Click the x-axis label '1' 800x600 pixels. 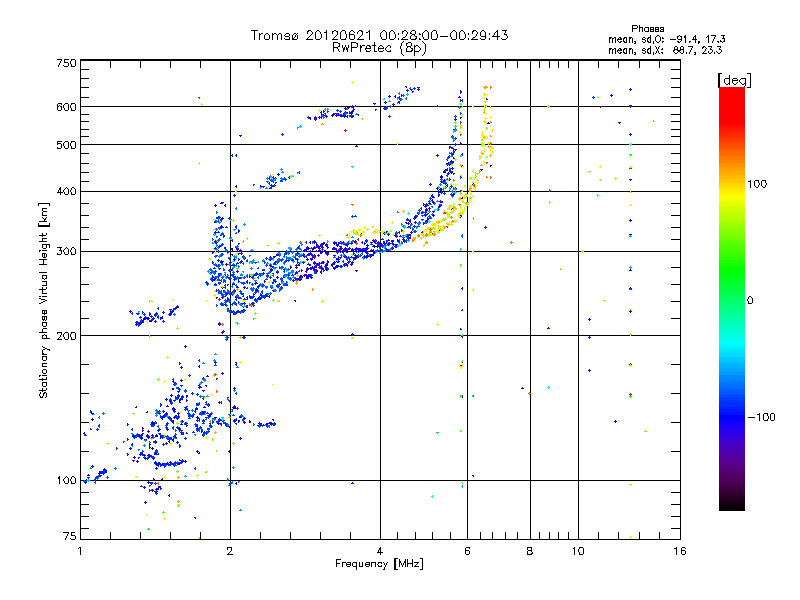point(80,551)
